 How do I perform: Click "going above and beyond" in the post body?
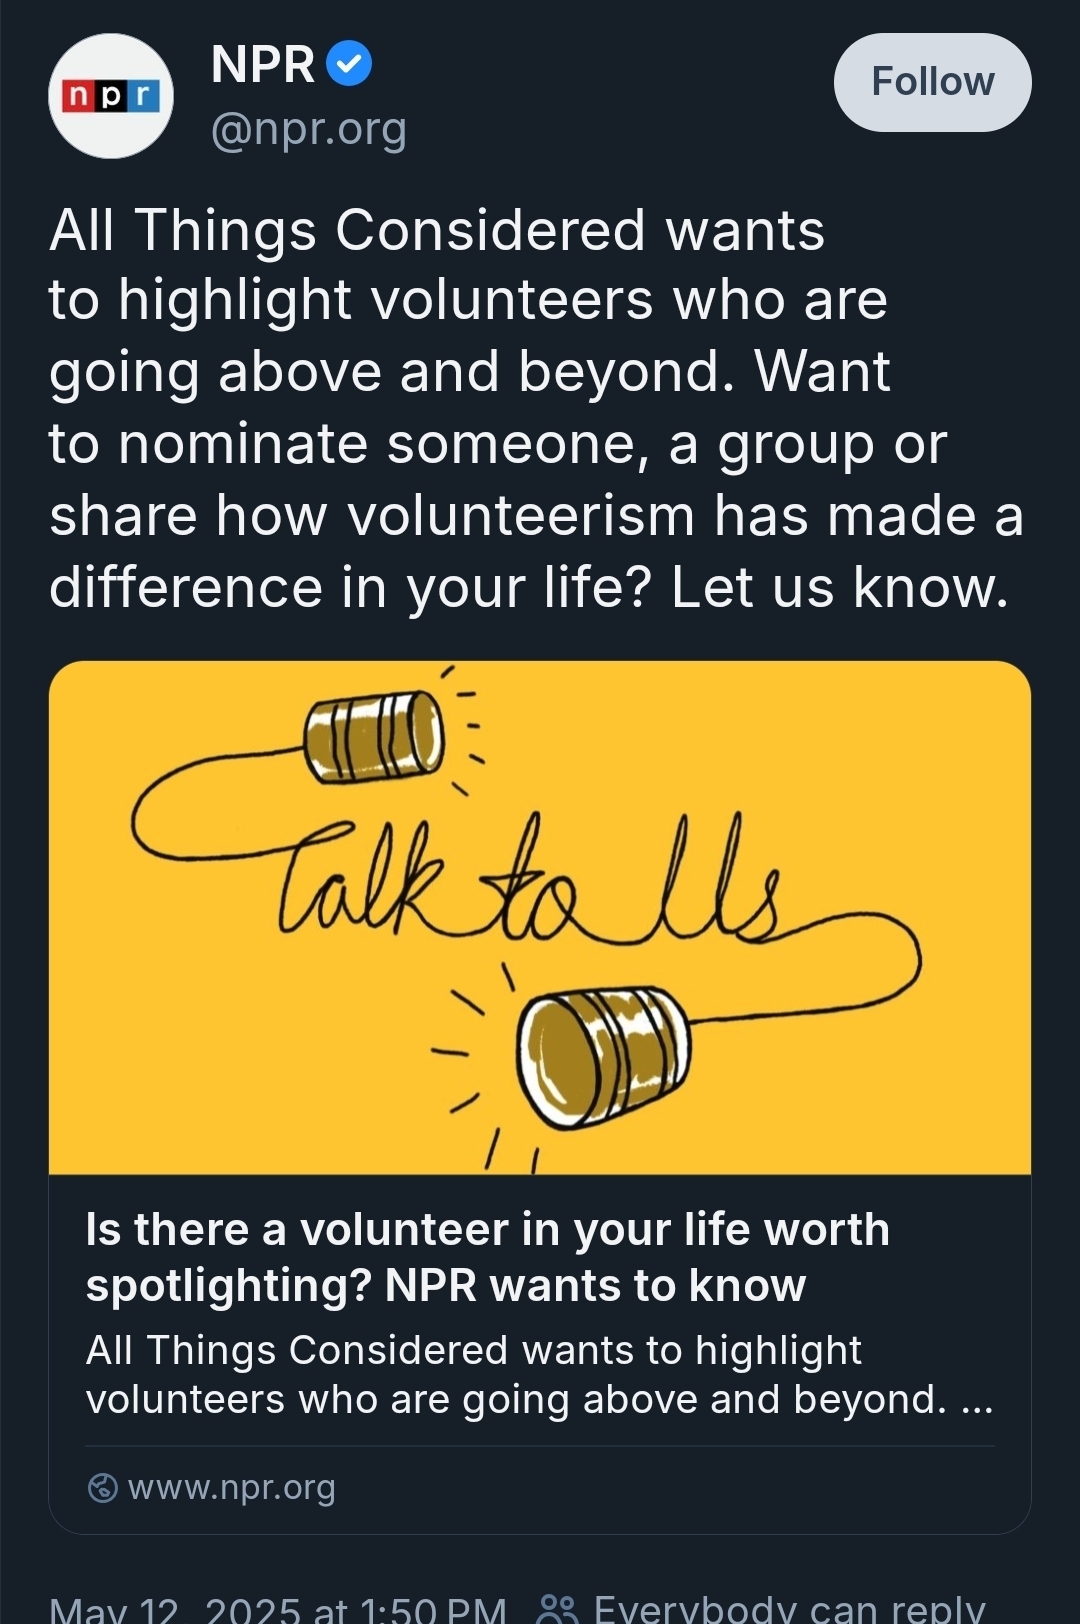[x=385, y=372]
